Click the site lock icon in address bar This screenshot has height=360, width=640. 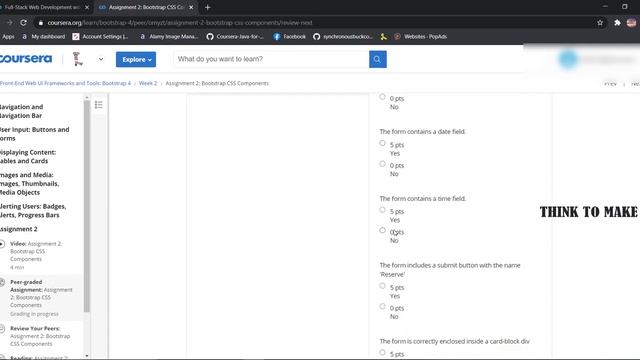40,23
